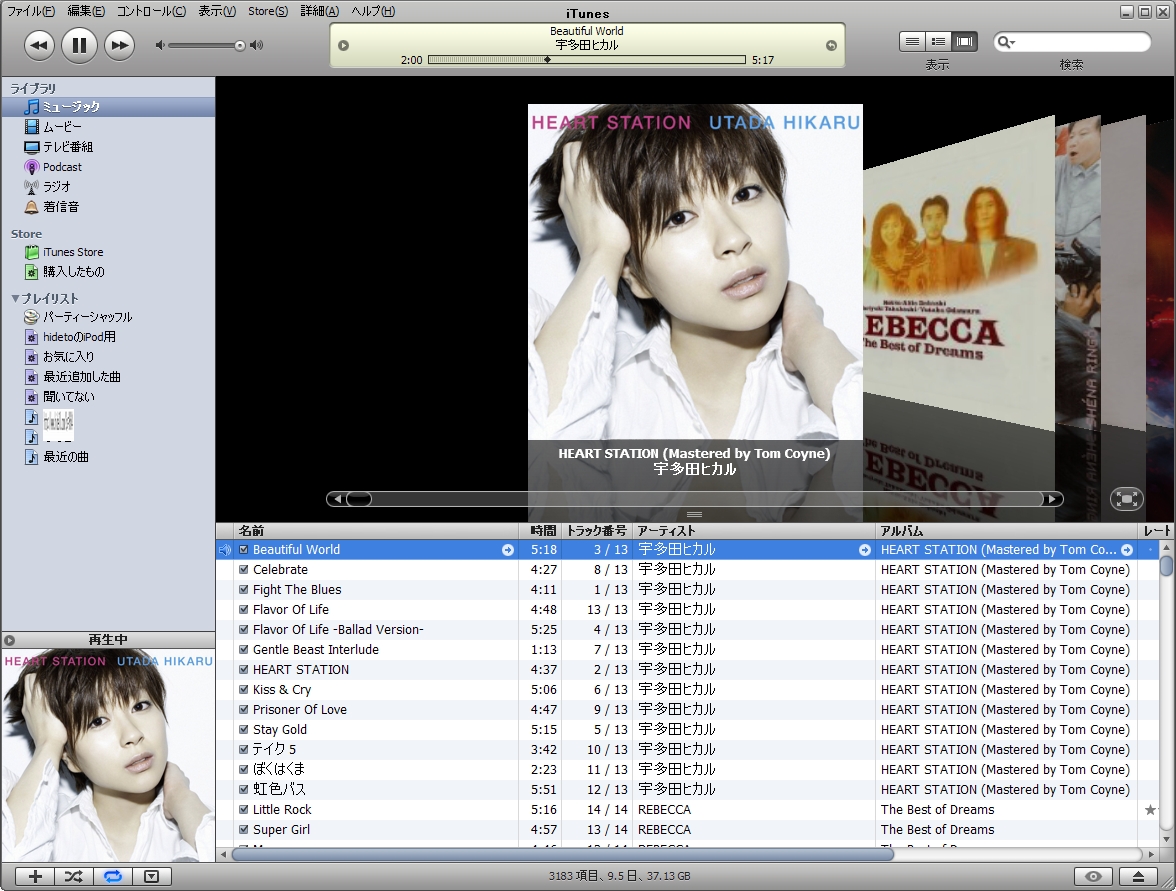
Task: Pause playback with the pause button
Action: pos(79,45)
